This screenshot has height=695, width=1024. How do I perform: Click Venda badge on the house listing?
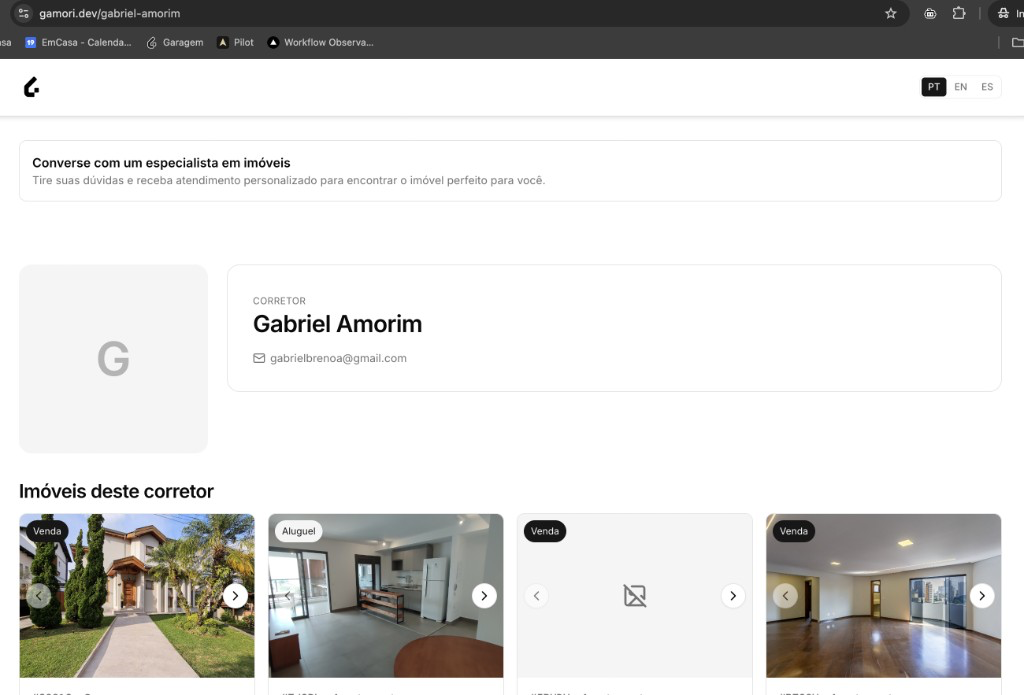(47, 531)
